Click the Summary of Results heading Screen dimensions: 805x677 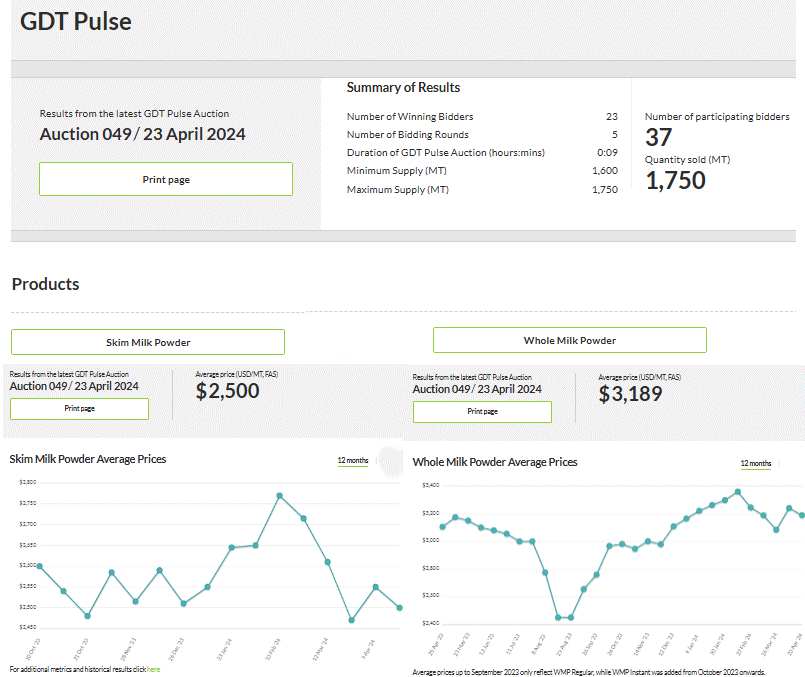(x=403, y=87)
